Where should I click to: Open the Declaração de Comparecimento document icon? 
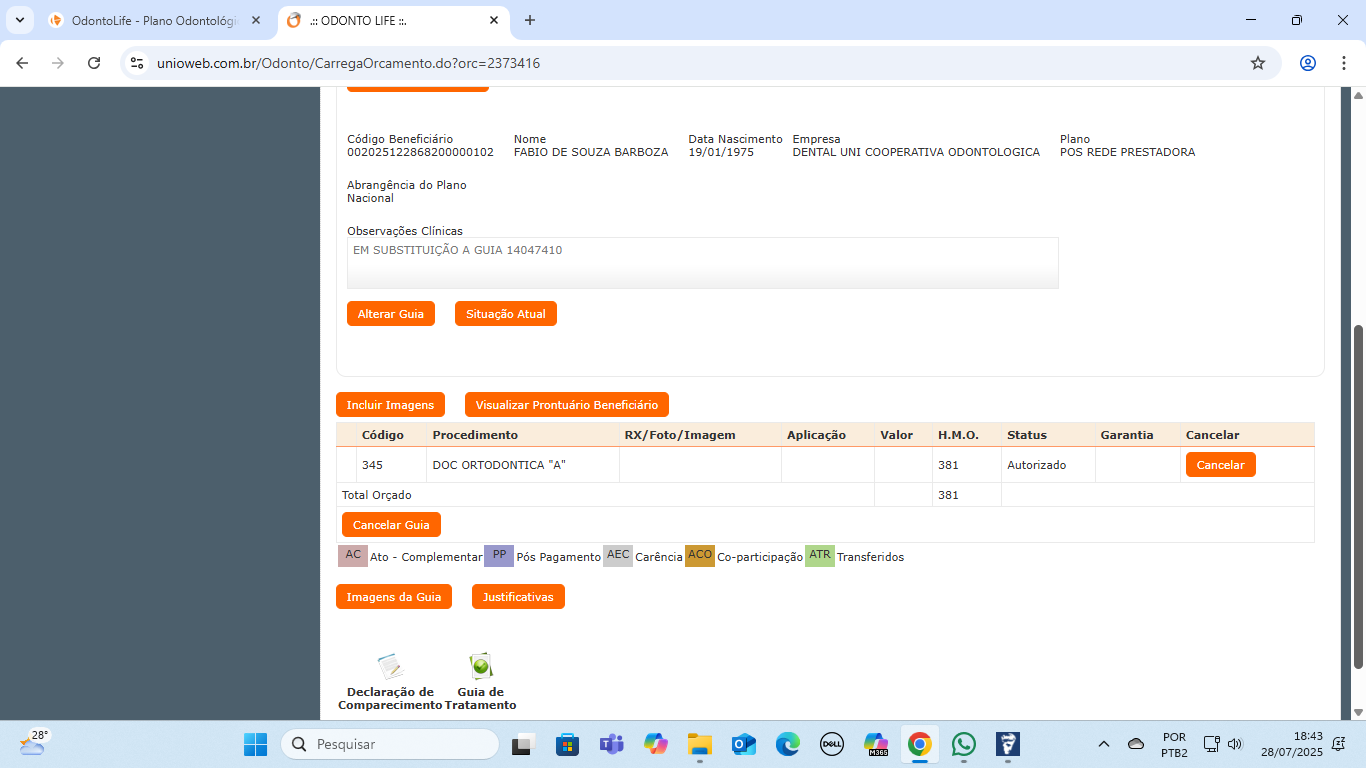click(390, 667)
